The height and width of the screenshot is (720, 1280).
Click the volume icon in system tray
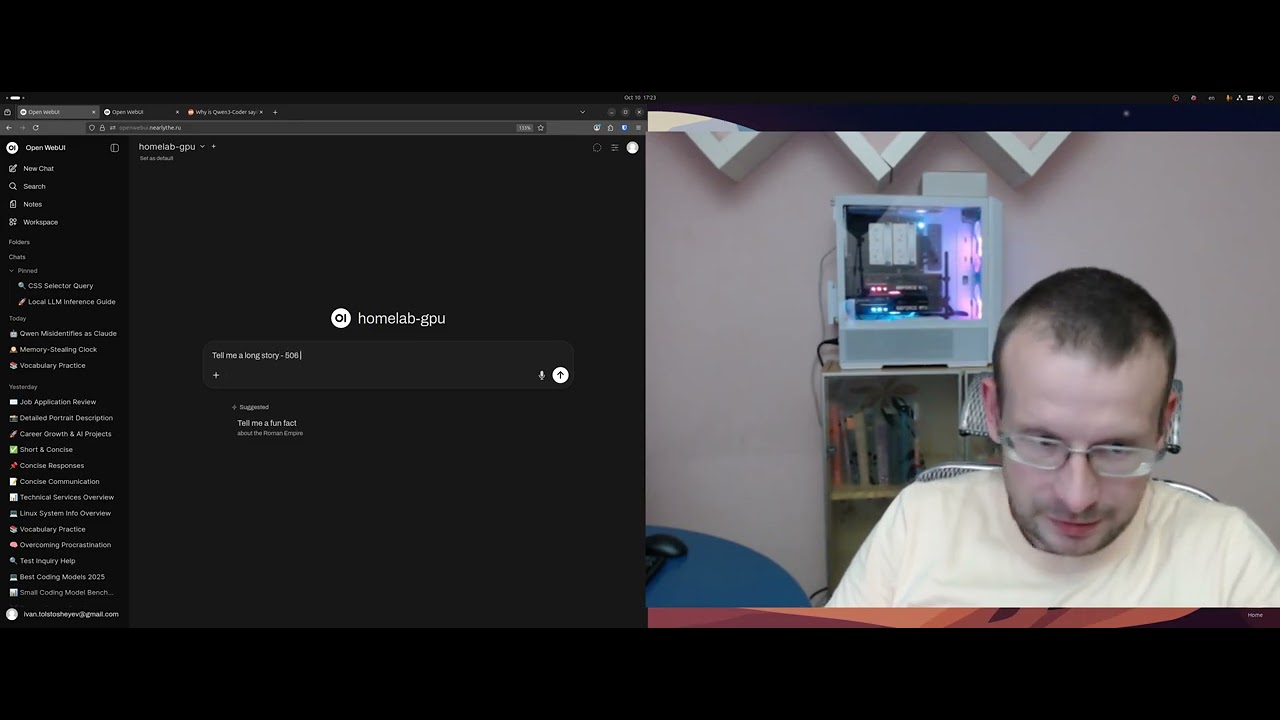point(1261,98)
